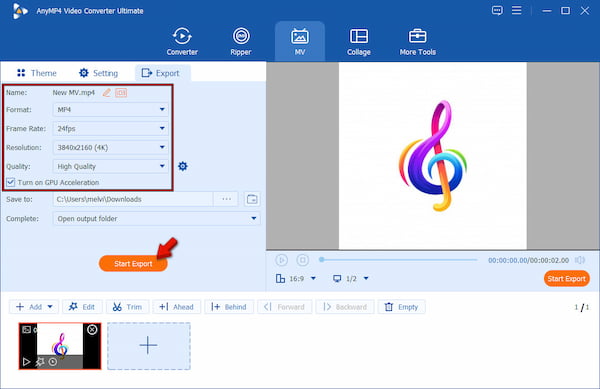Expand the Format dropdown showing MP4
Image resolution: width=600 pixels, height=389 pixels.
click(x=111, y=110)
